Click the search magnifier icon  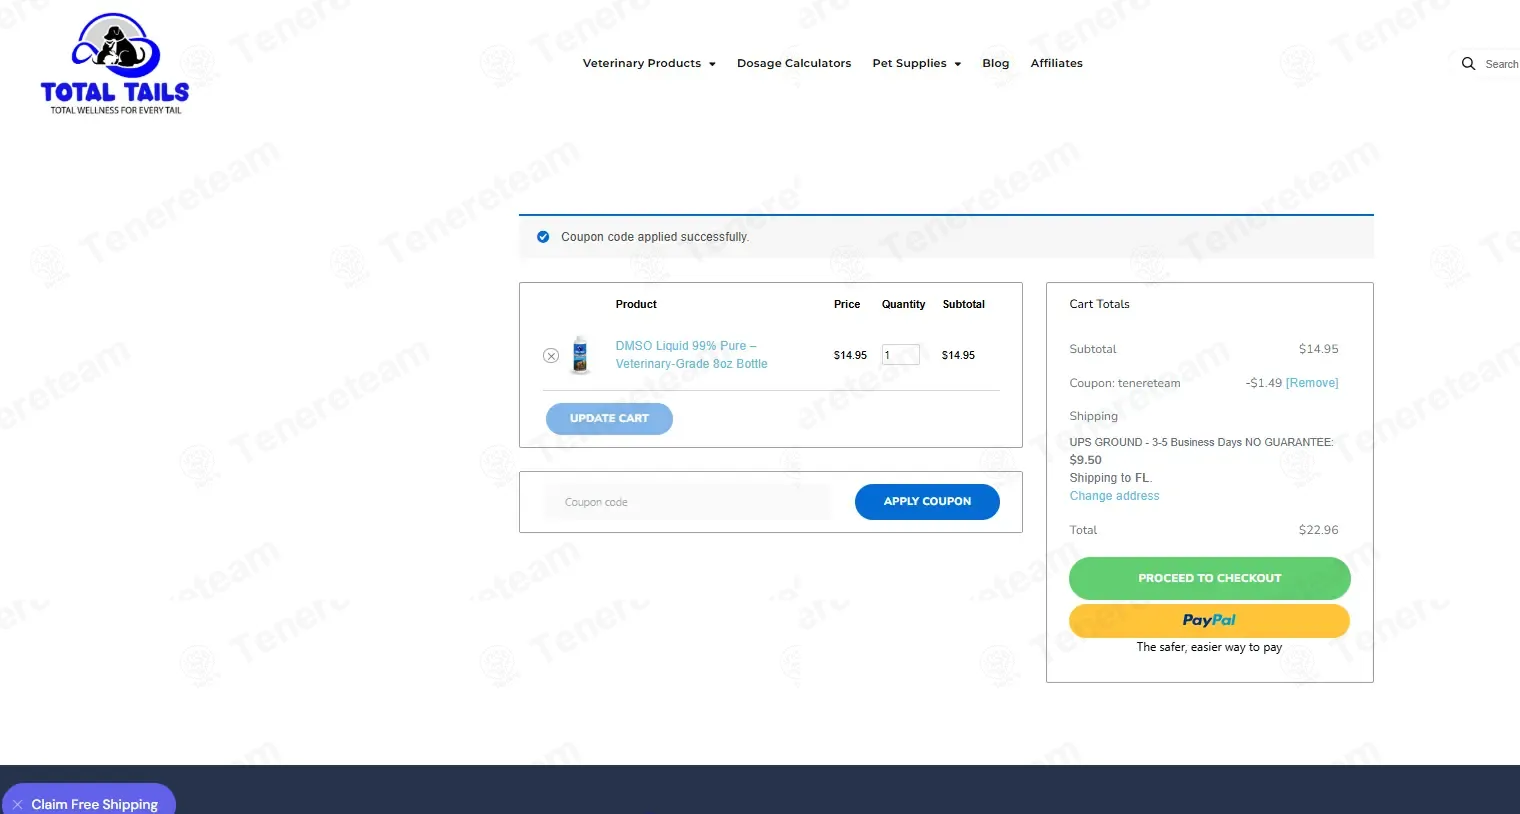point(1468,64)
